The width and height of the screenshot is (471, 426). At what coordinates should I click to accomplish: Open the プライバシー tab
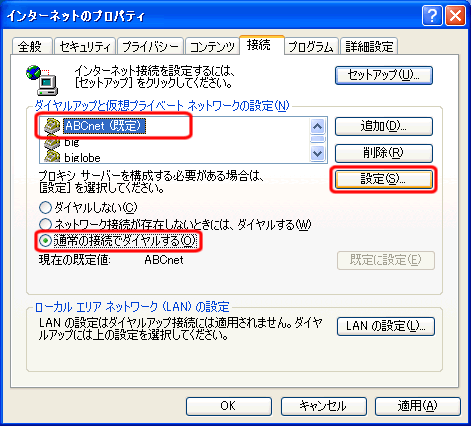coord(150,46)
